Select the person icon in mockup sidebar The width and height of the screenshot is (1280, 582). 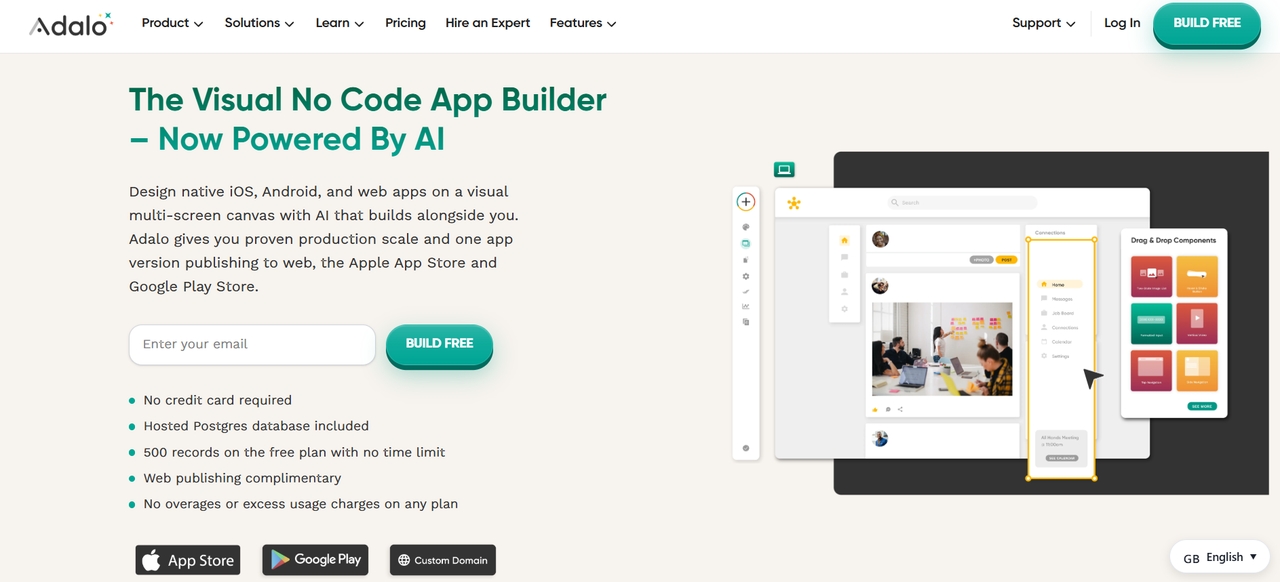(x=844, y=292)
